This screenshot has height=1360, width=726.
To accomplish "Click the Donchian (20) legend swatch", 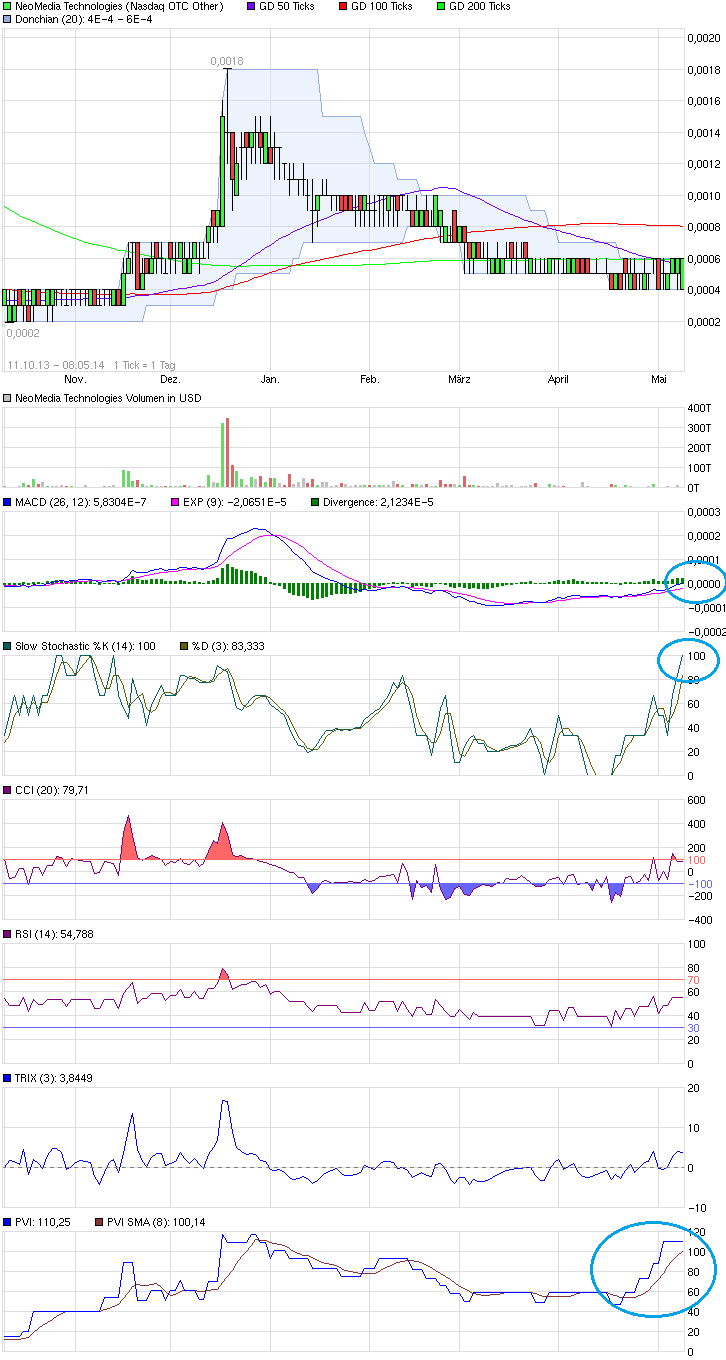I will [8, 18].
